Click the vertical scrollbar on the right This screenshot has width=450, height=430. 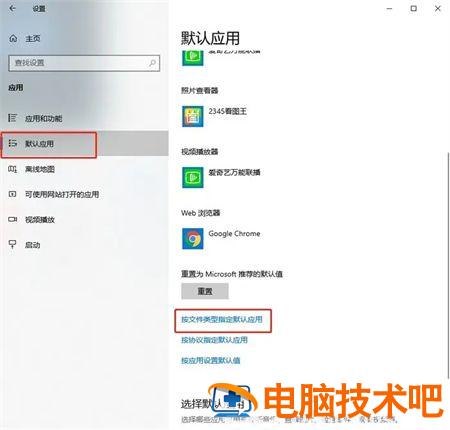[x=448, y=265]
